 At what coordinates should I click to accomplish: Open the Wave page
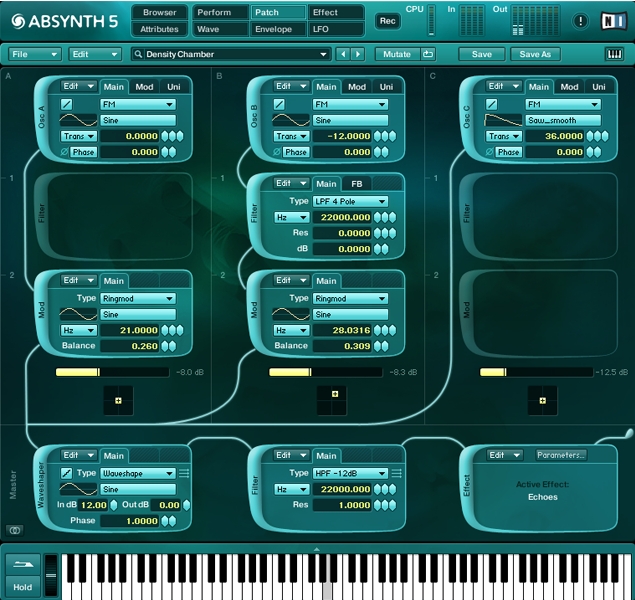point(220,29)
